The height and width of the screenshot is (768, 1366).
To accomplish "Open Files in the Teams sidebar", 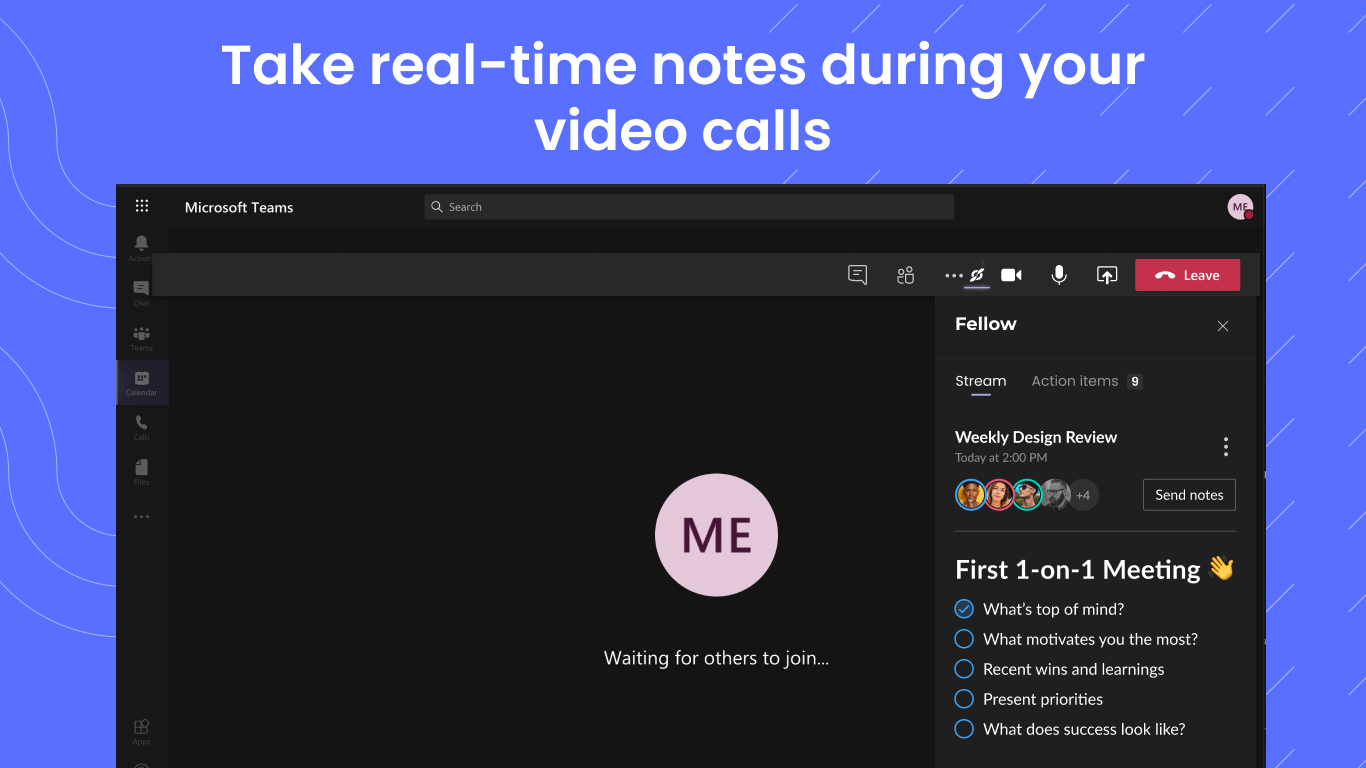I will (142, 472).
